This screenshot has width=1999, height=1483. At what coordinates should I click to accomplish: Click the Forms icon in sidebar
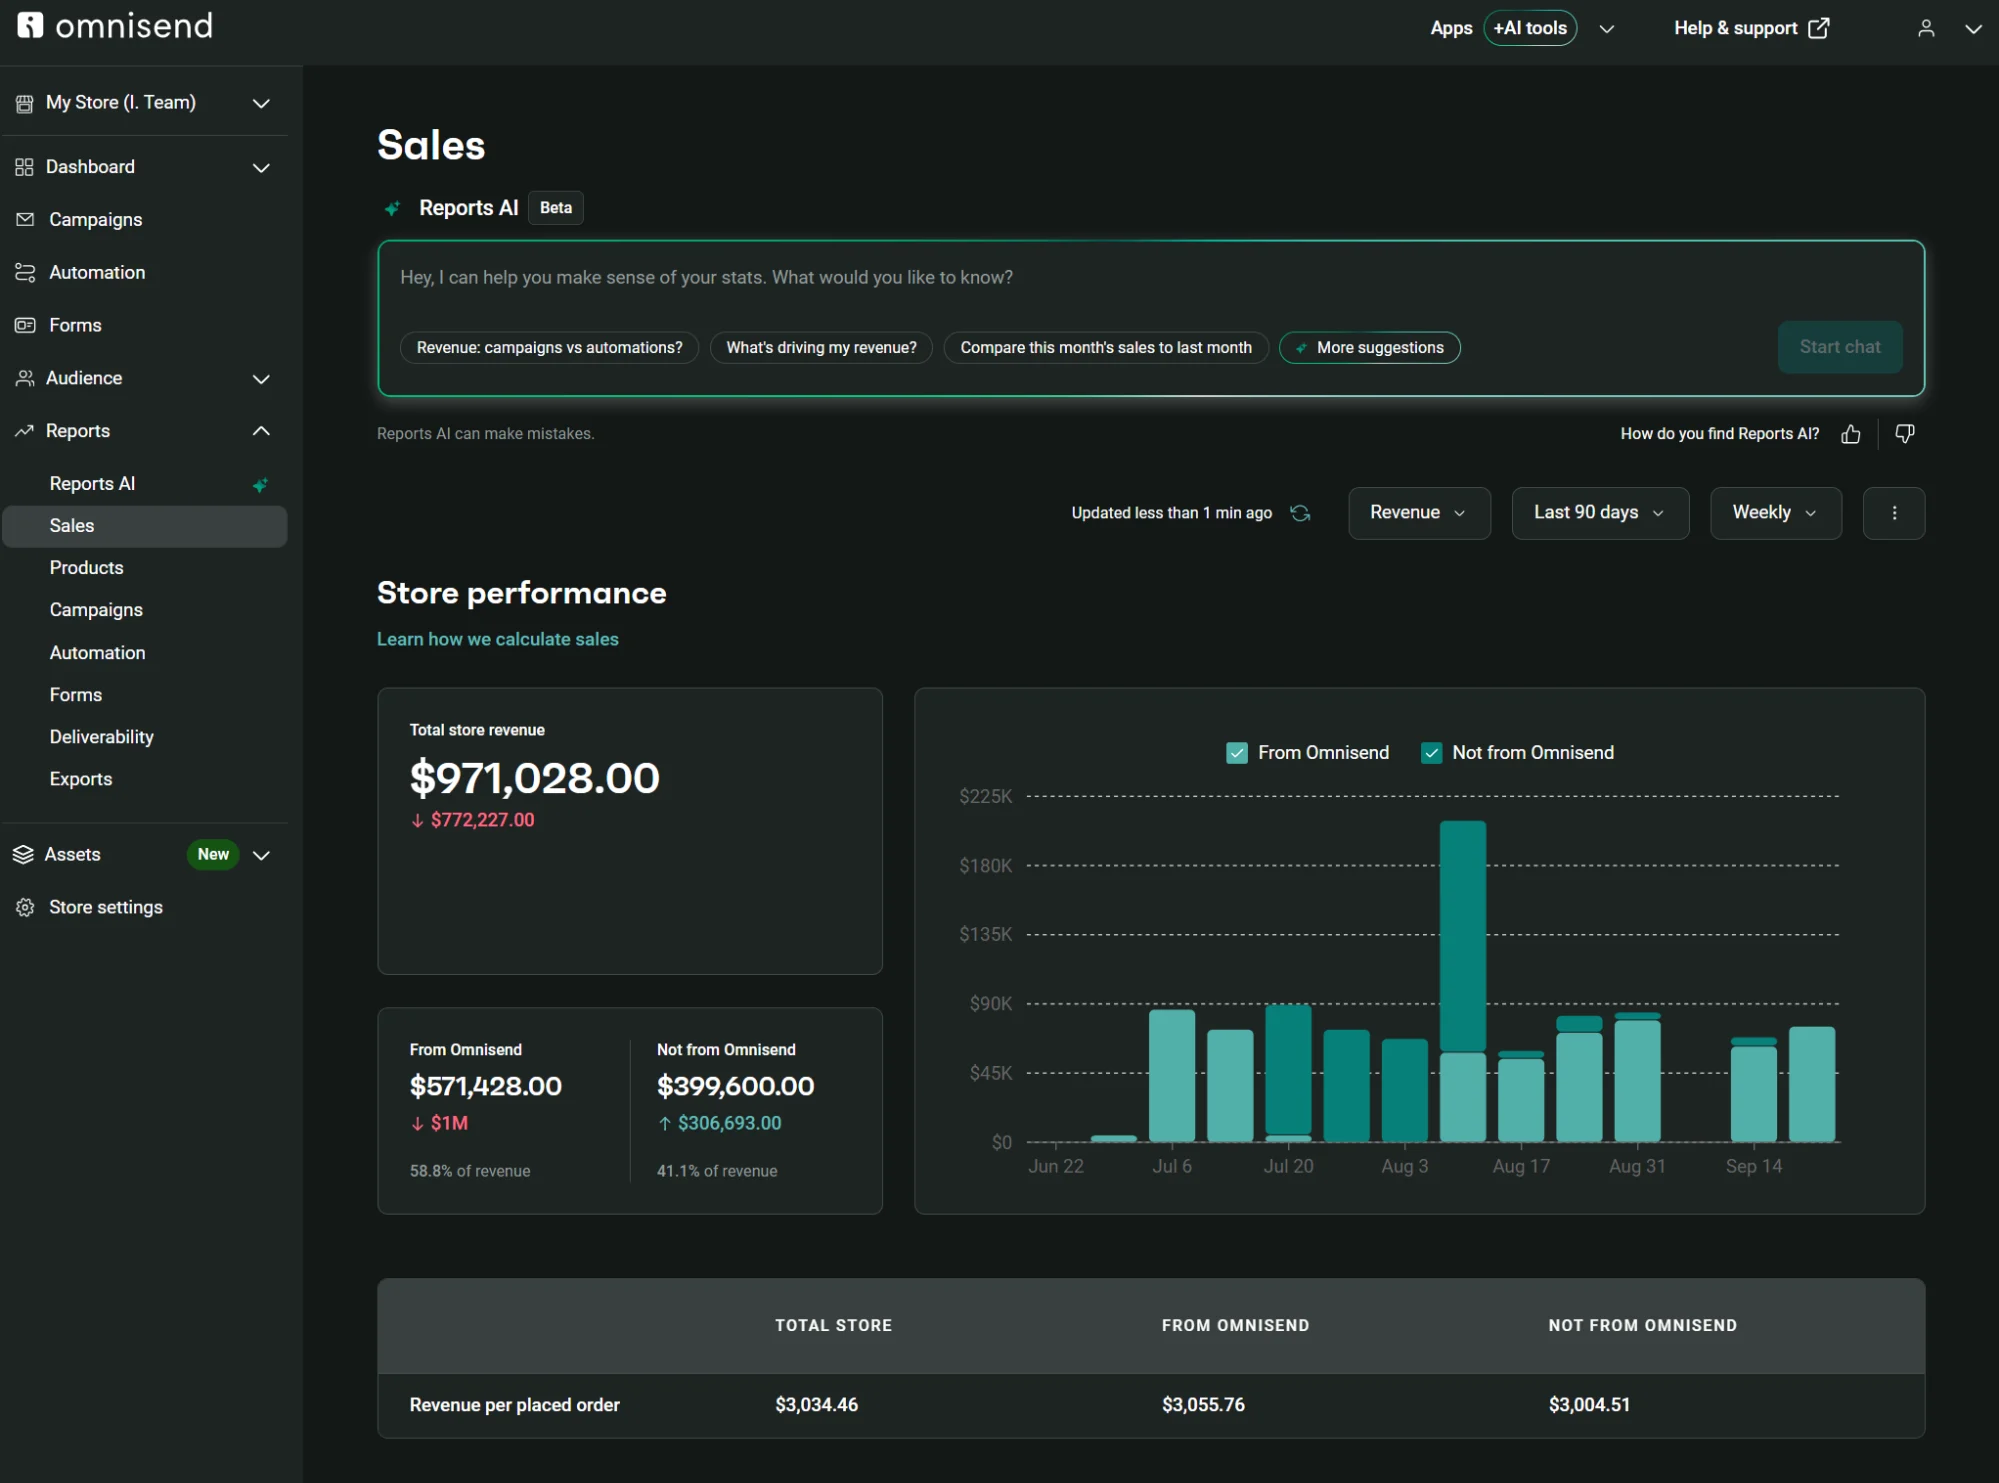[25, 325]
